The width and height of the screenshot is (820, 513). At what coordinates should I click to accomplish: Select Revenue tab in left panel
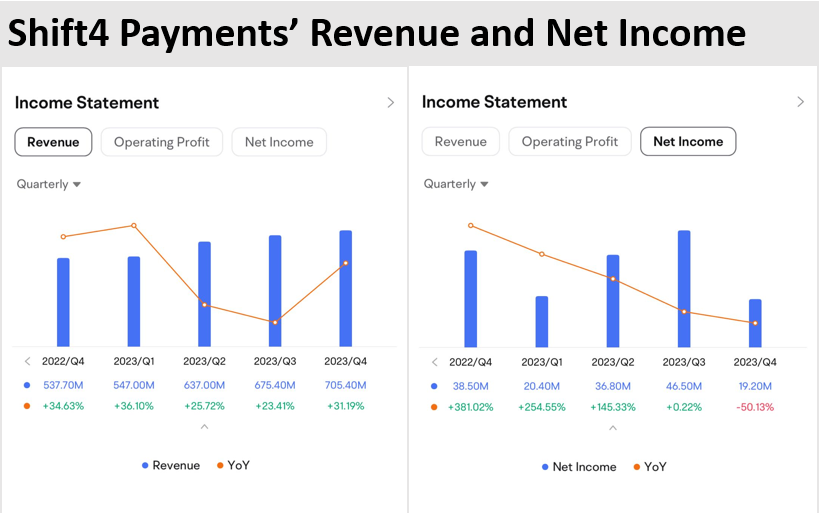tap(53, 142)
